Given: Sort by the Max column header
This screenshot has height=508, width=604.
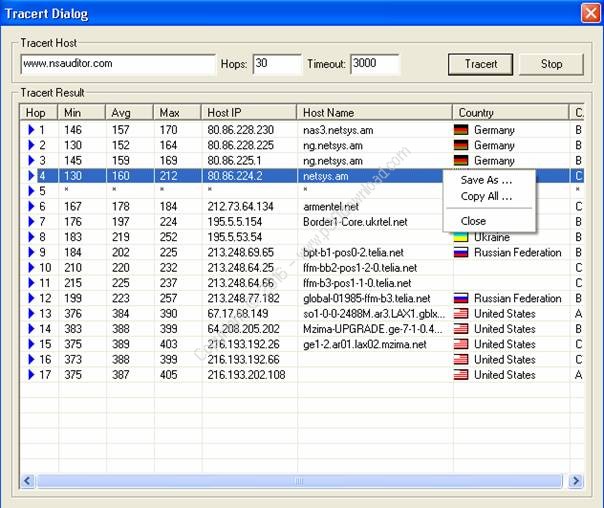Looking at the screenshot, I should tap(177, 113).
